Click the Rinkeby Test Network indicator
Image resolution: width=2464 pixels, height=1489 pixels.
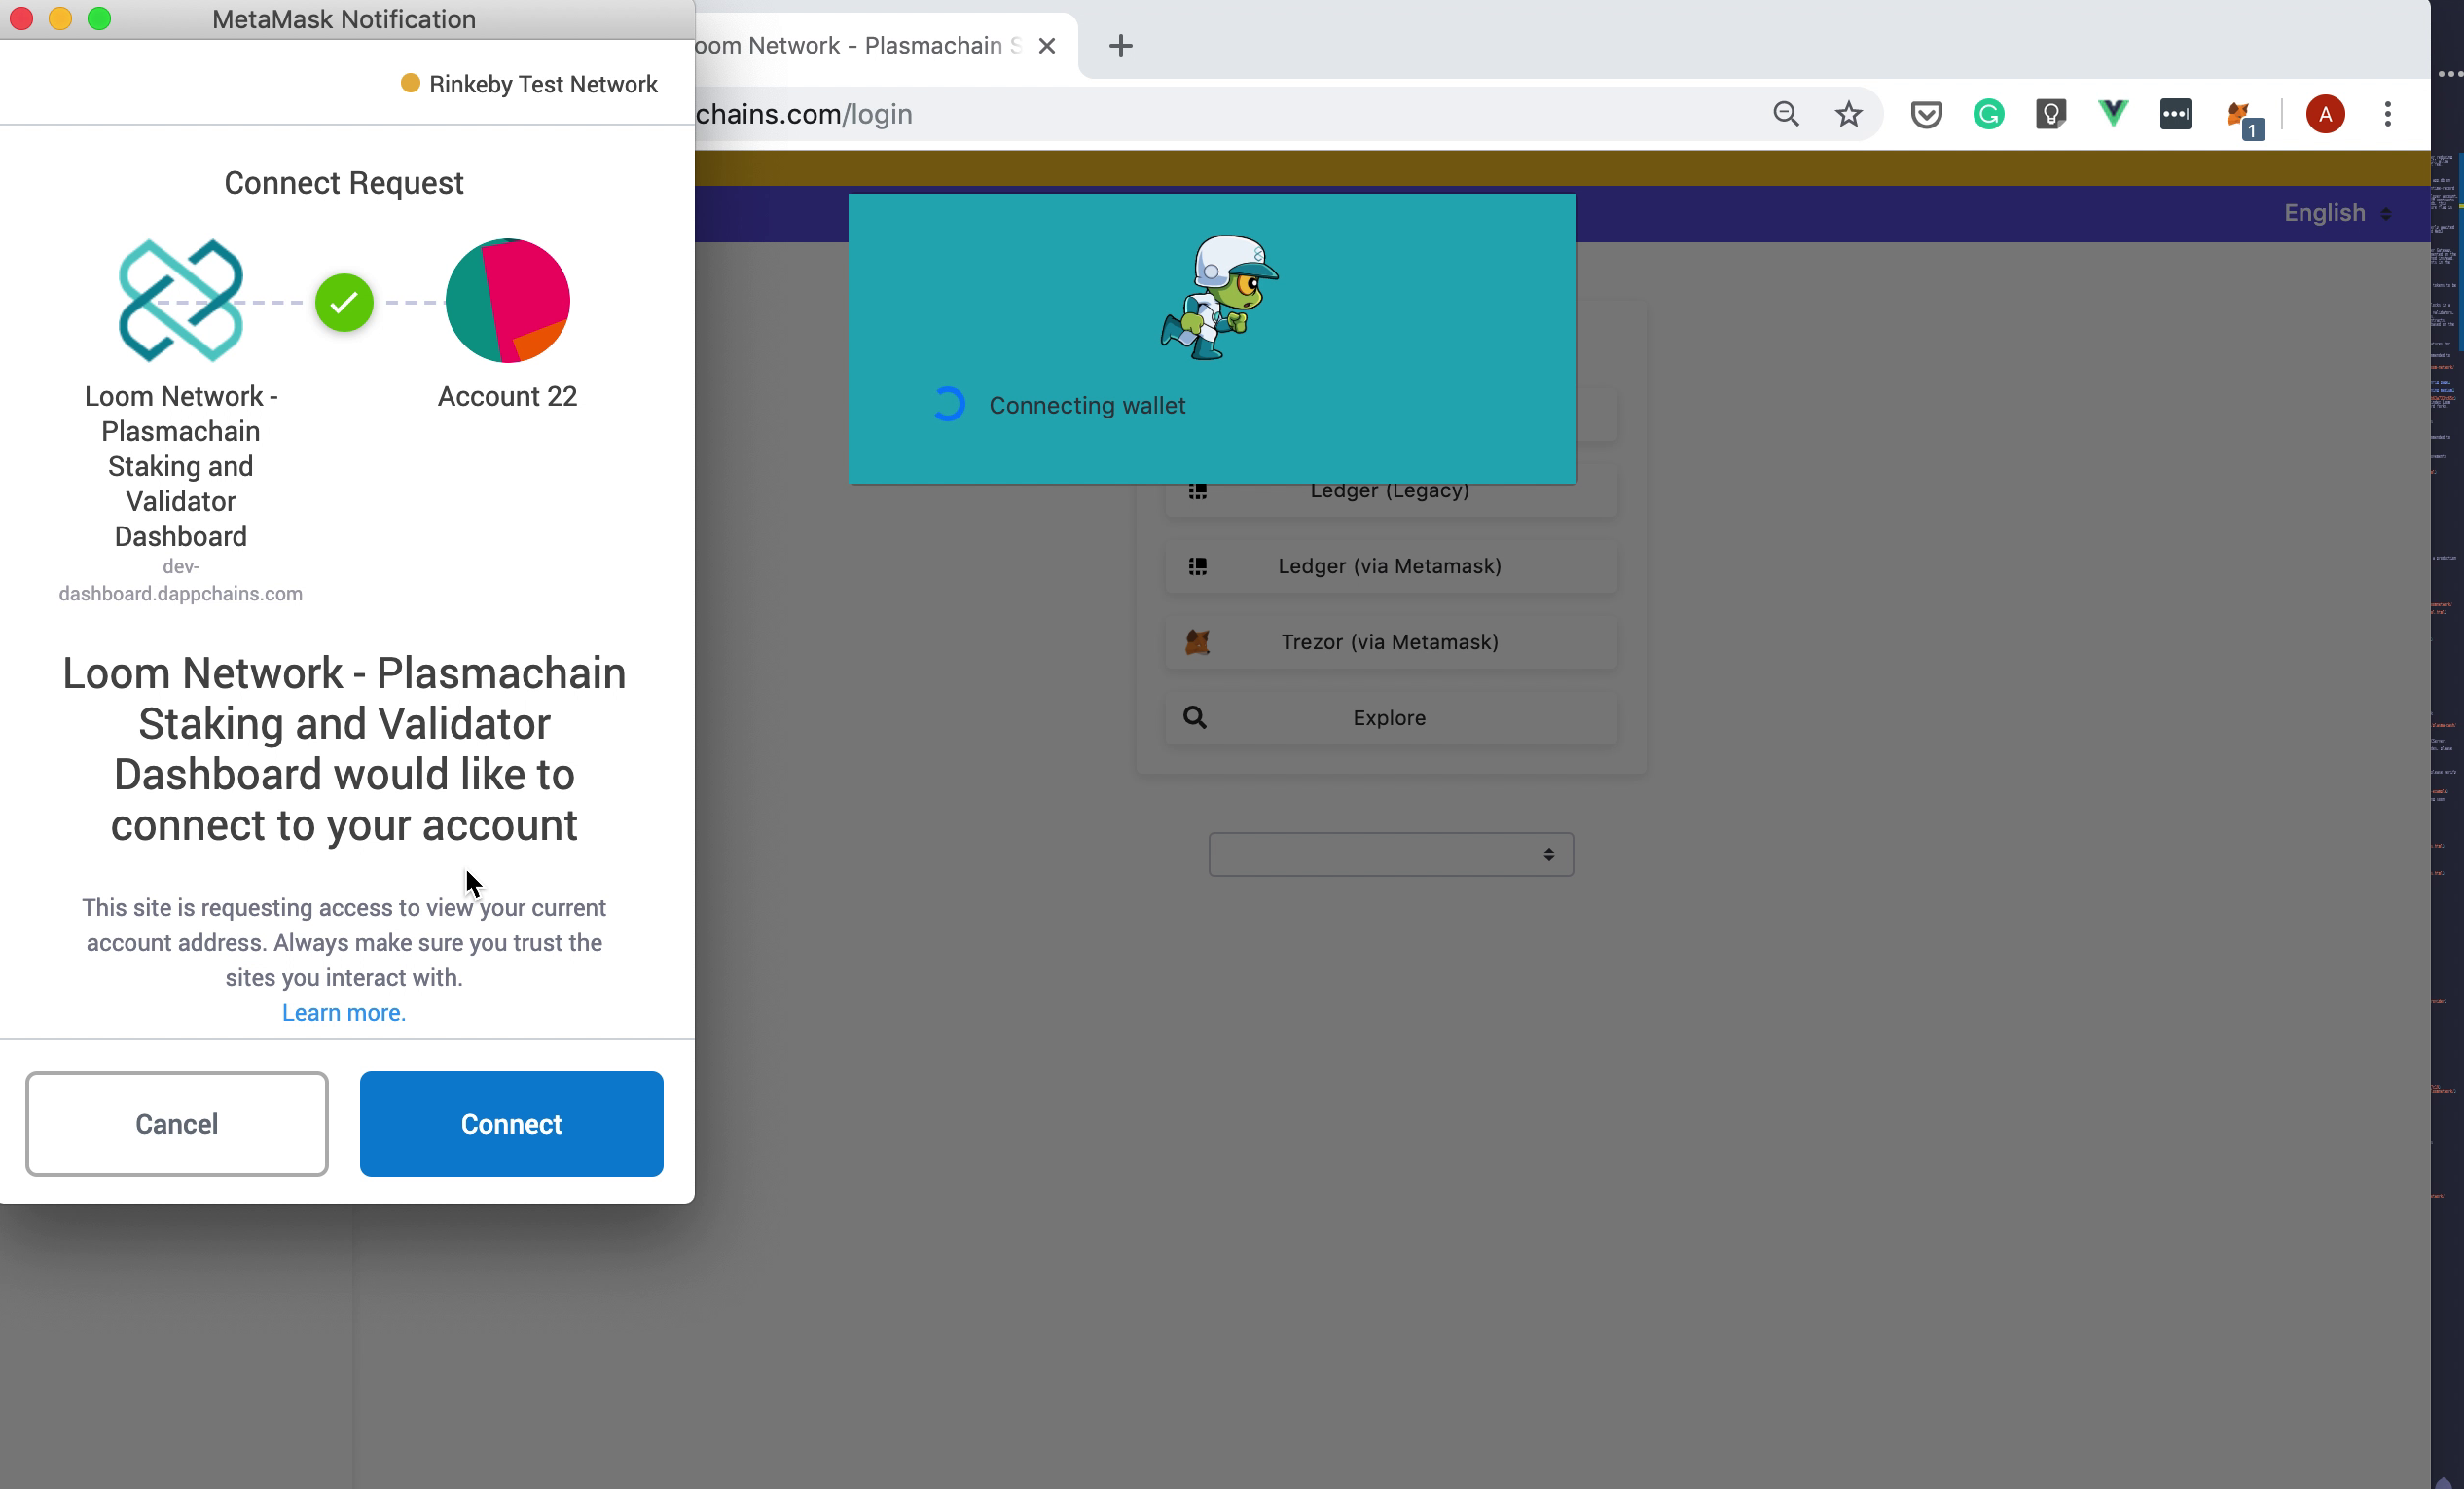tap(529, 84)
